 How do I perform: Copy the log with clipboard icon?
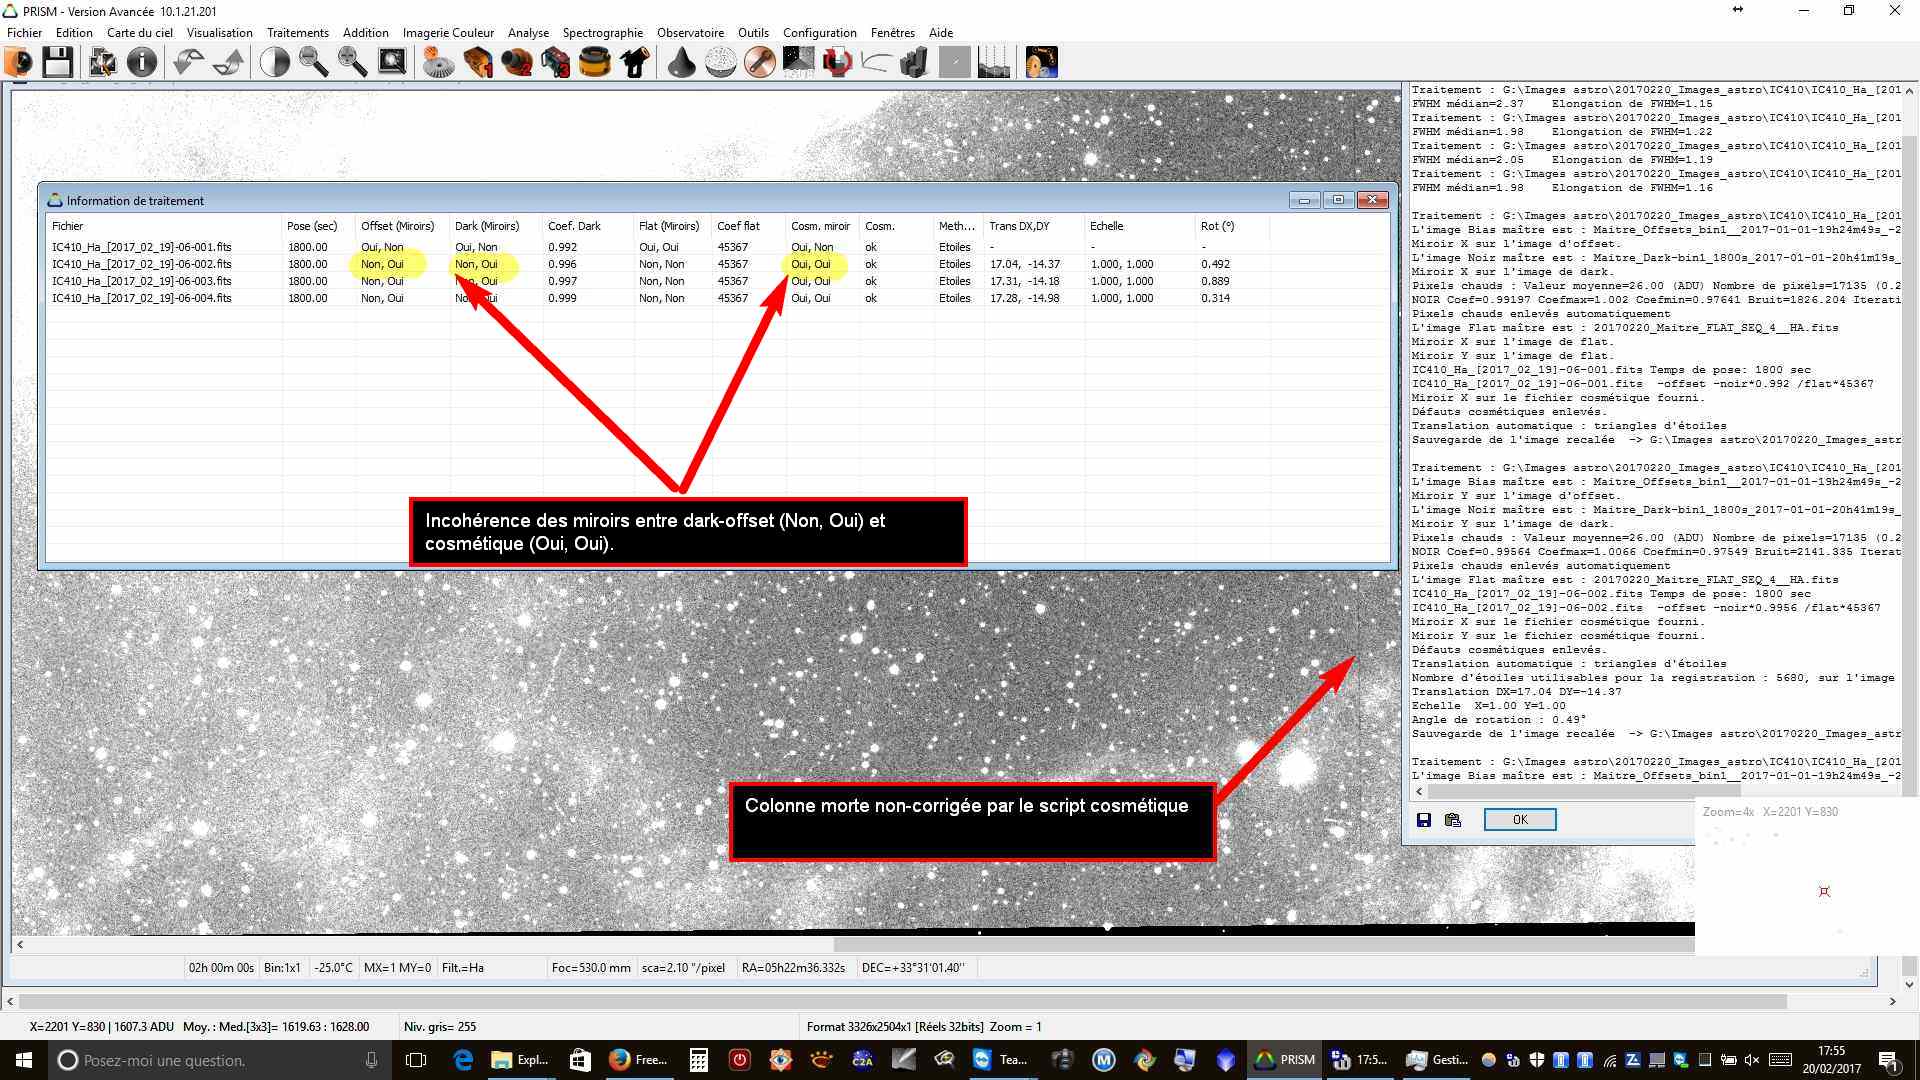(1453, 820)
